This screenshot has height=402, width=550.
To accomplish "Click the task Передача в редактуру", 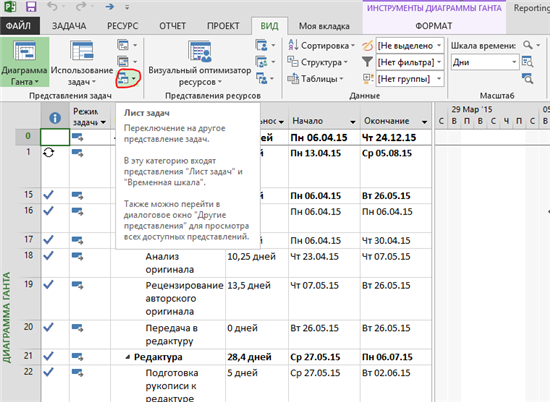I will pyautogui.click(x=172, y=335).
